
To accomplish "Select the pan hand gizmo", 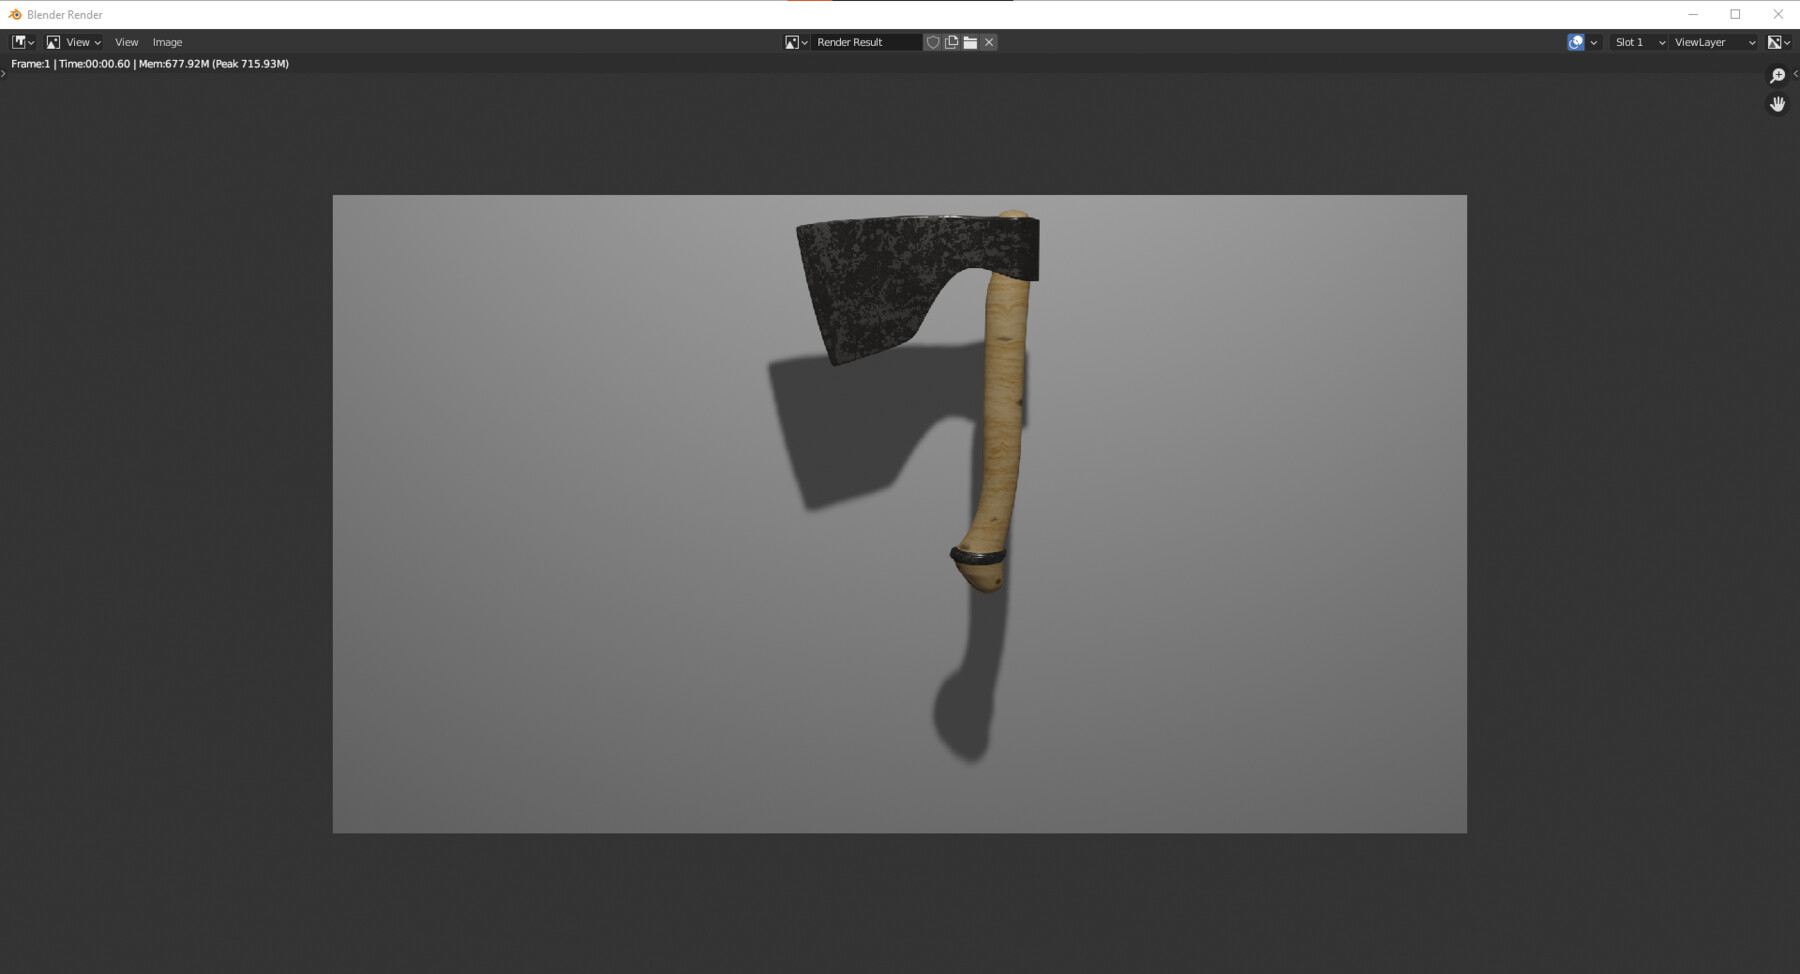I will tap(1779, 104).
